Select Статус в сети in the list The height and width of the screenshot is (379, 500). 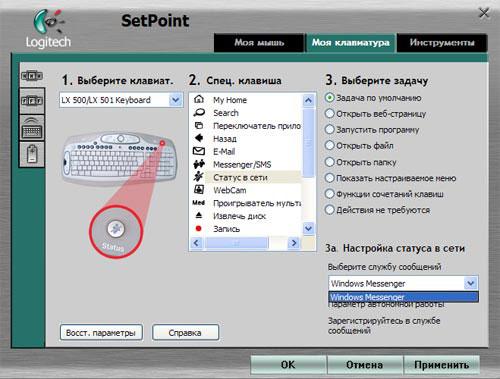coord(240,177)
